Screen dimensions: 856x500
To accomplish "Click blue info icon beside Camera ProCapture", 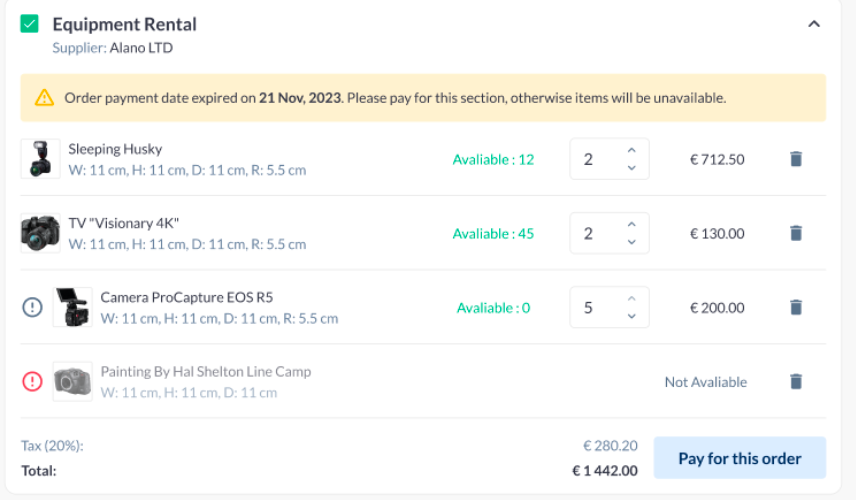I will [x=32, y=307].
